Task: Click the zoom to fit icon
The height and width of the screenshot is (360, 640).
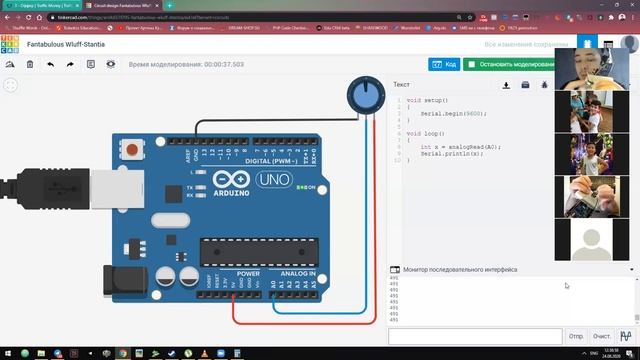Action: click(11, 85)
